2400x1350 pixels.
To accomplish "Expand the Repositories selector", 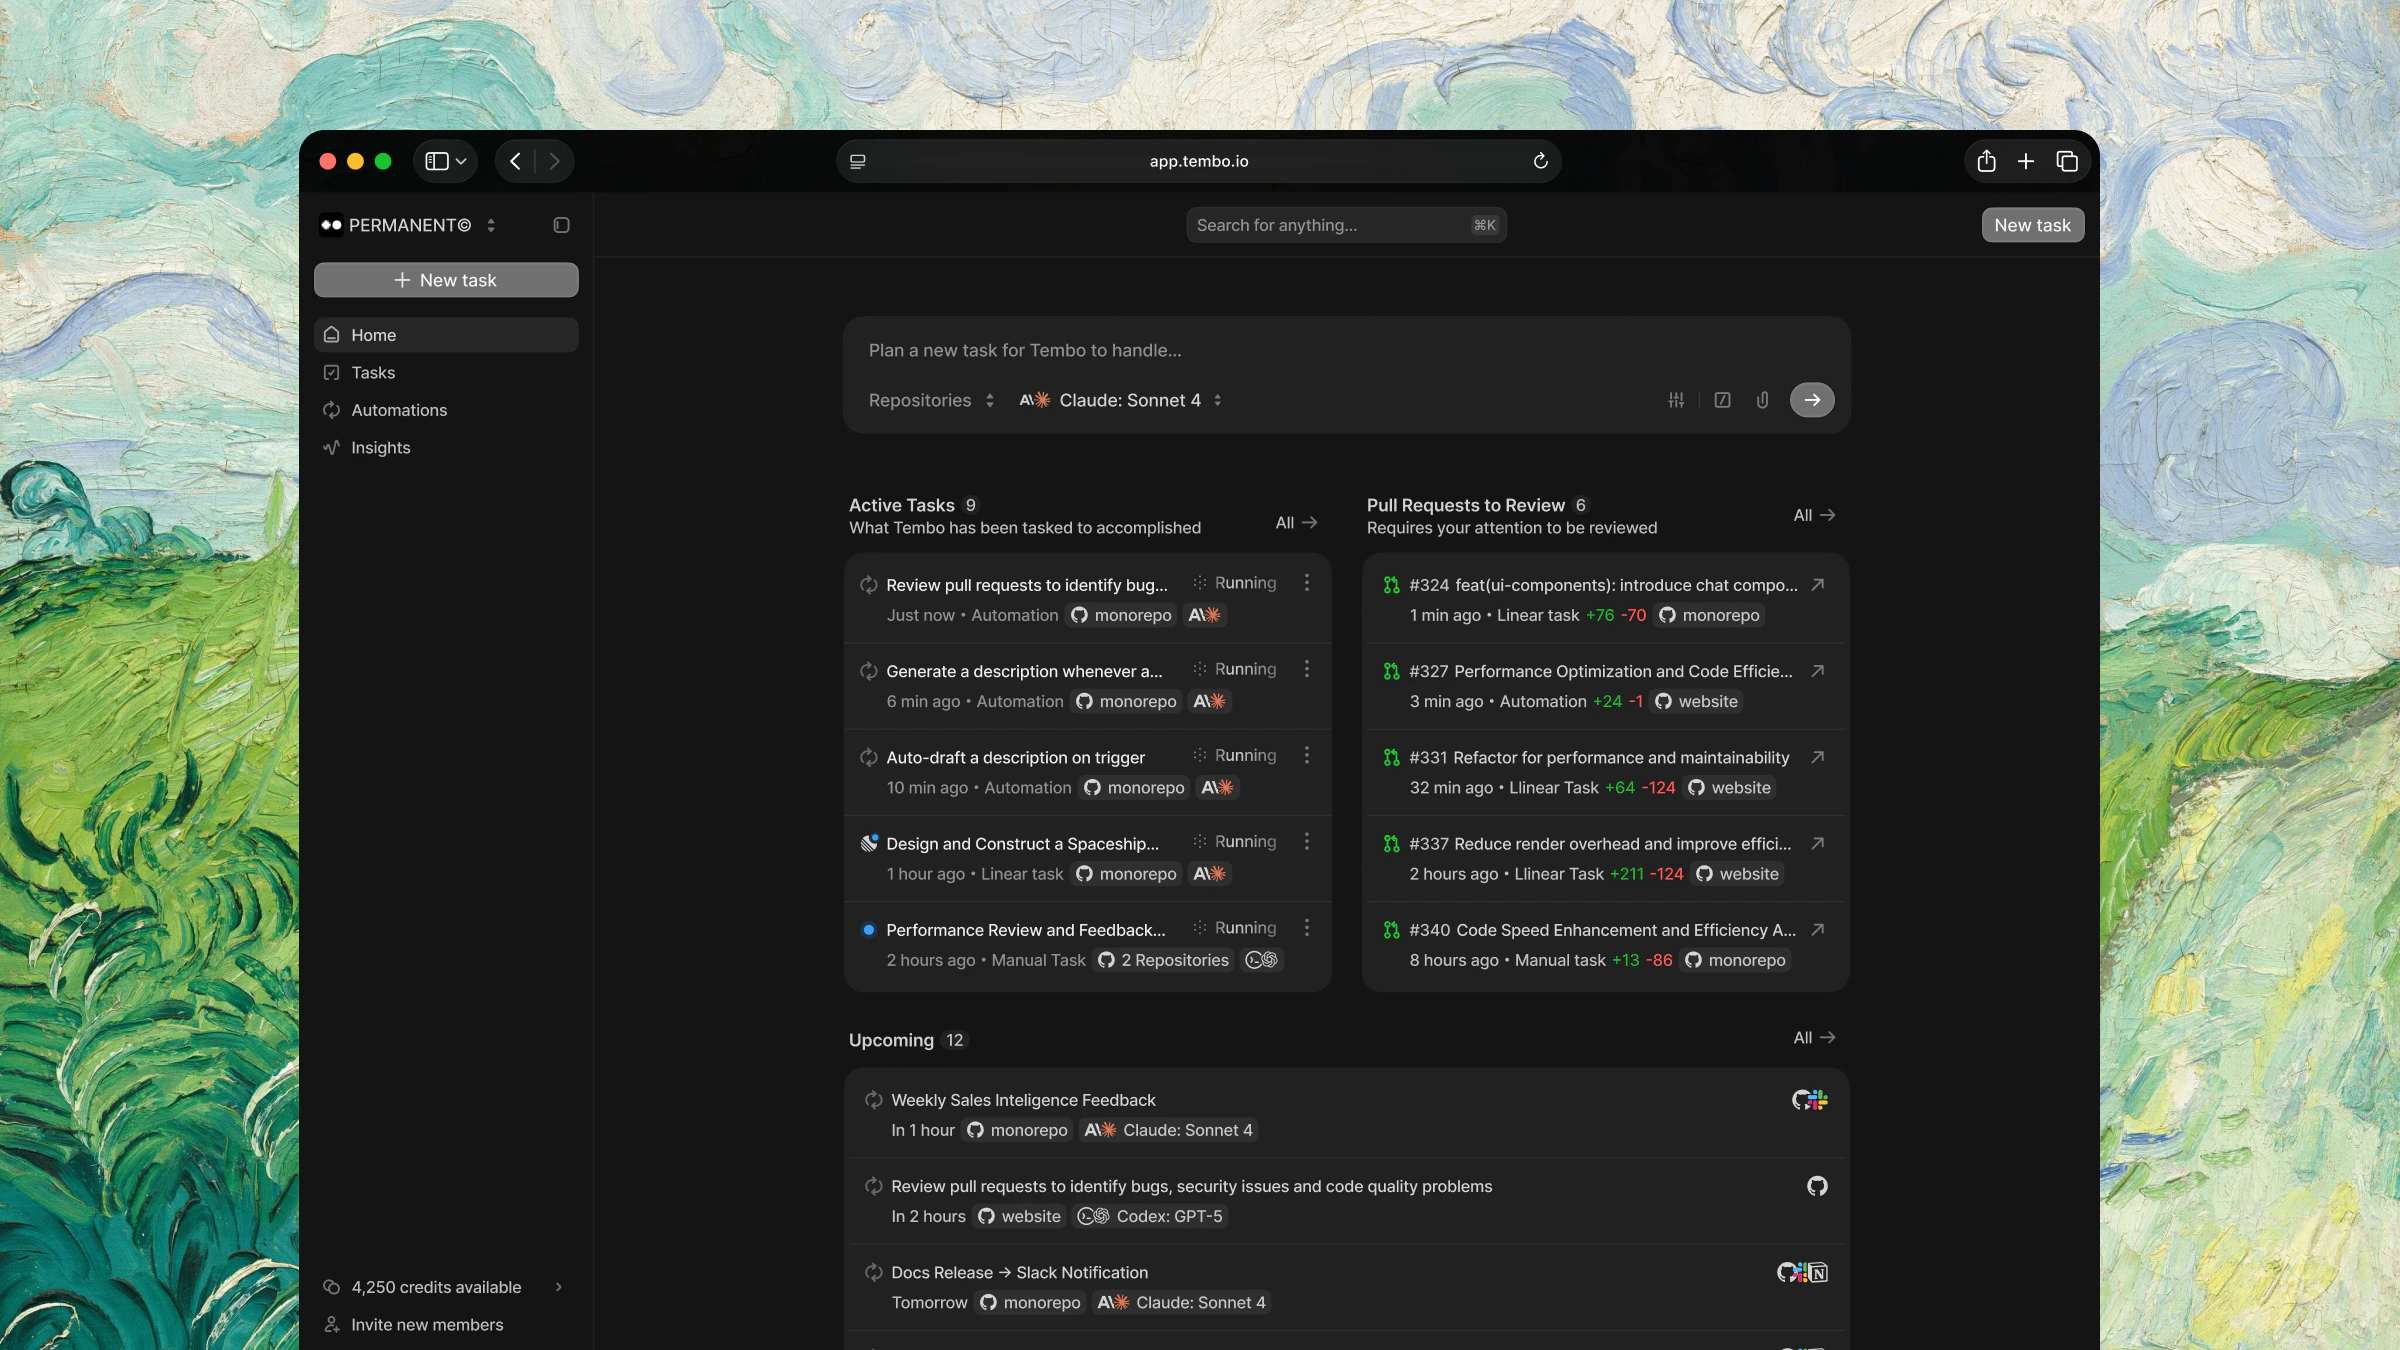I will click(x=931, y=400).
